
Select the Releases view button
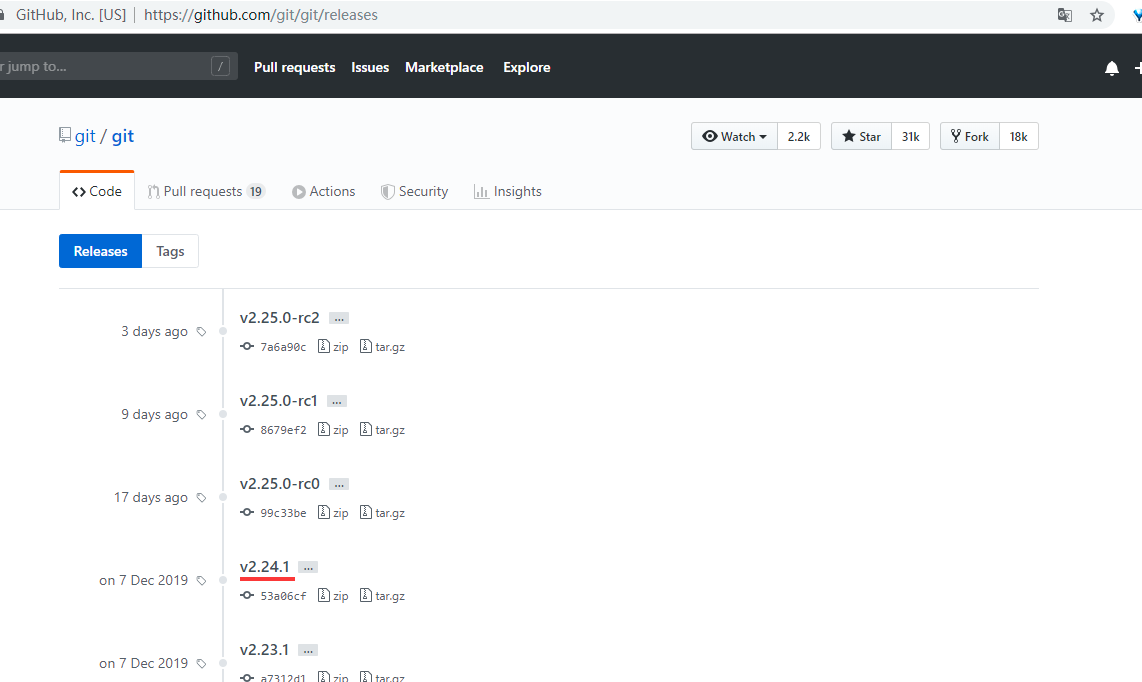101,251
